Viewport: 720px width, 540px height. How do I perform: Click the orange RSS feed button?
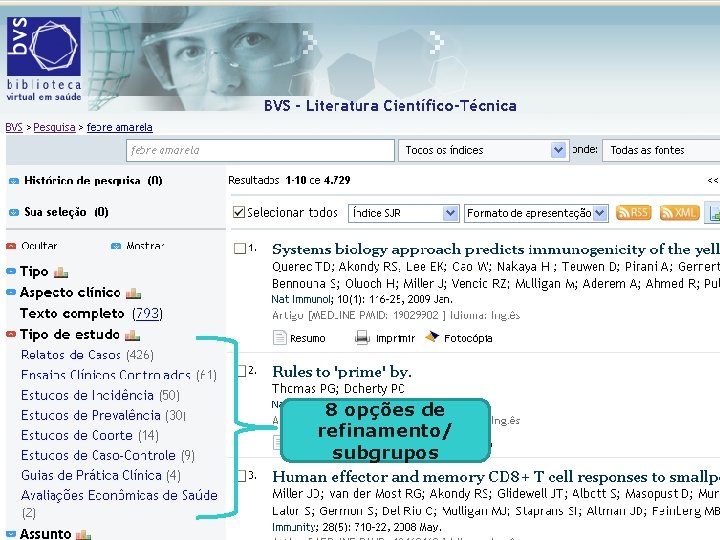click(633, 213)
